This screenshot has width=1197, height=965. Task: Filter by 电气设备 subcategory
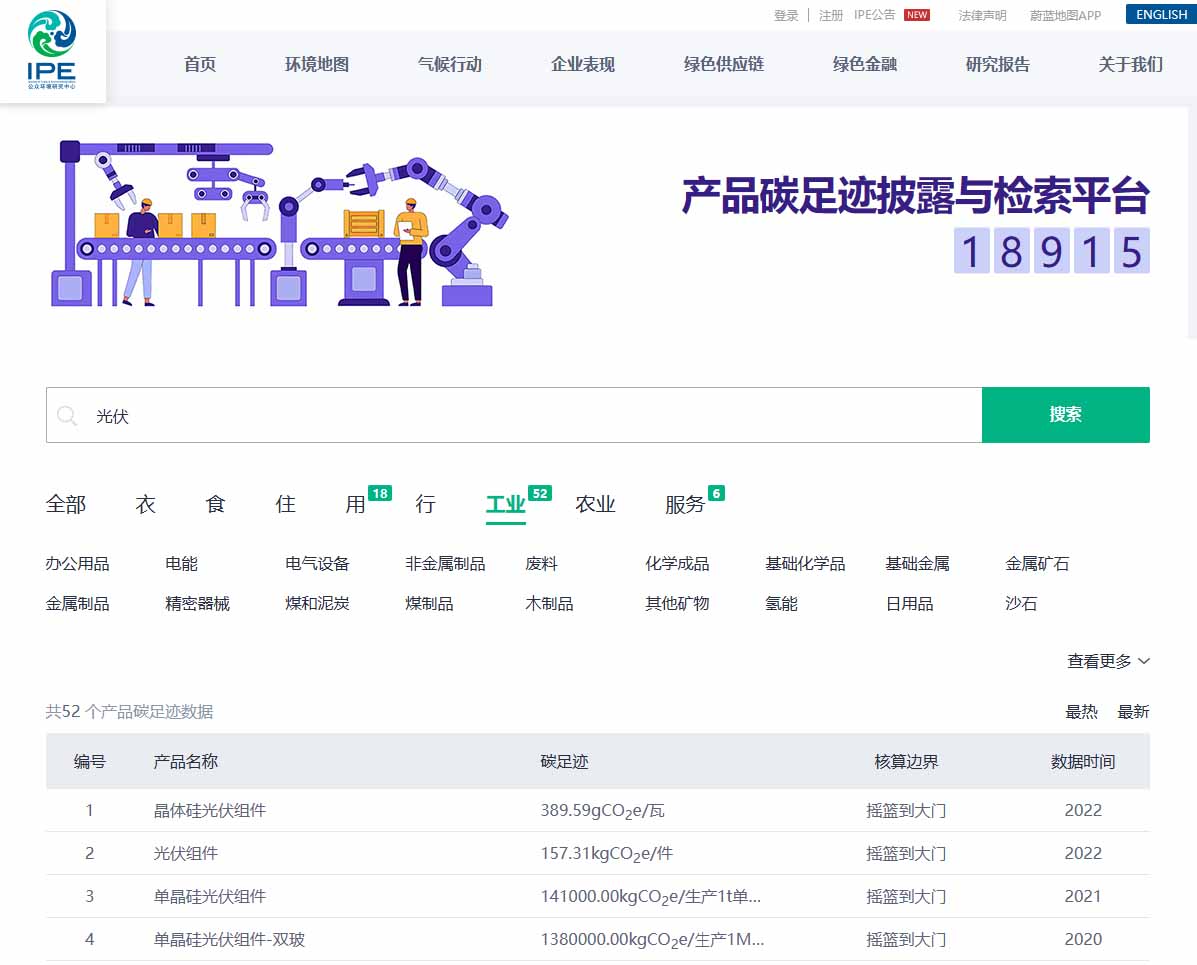(x=317, y=564)
